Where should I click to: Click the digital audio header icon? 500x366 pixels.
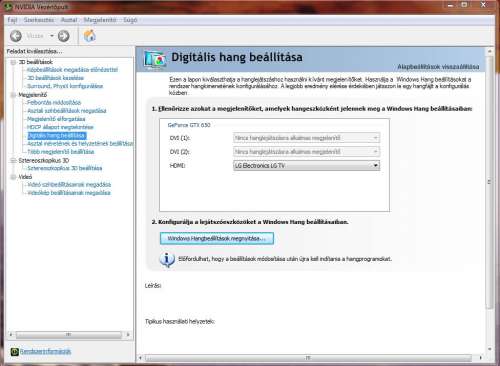[x=155, y=60]
